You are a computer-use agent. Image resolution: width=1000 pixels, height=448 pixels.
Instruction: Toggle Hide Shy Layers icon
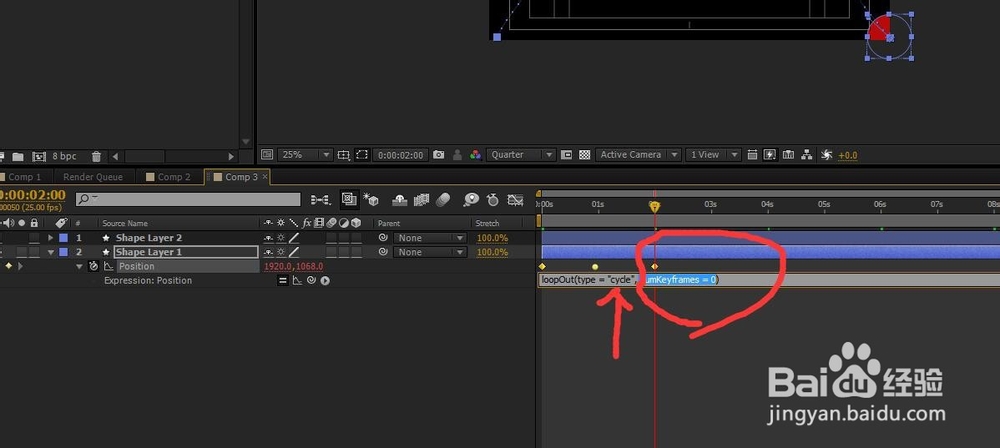[x=399, y=200]
